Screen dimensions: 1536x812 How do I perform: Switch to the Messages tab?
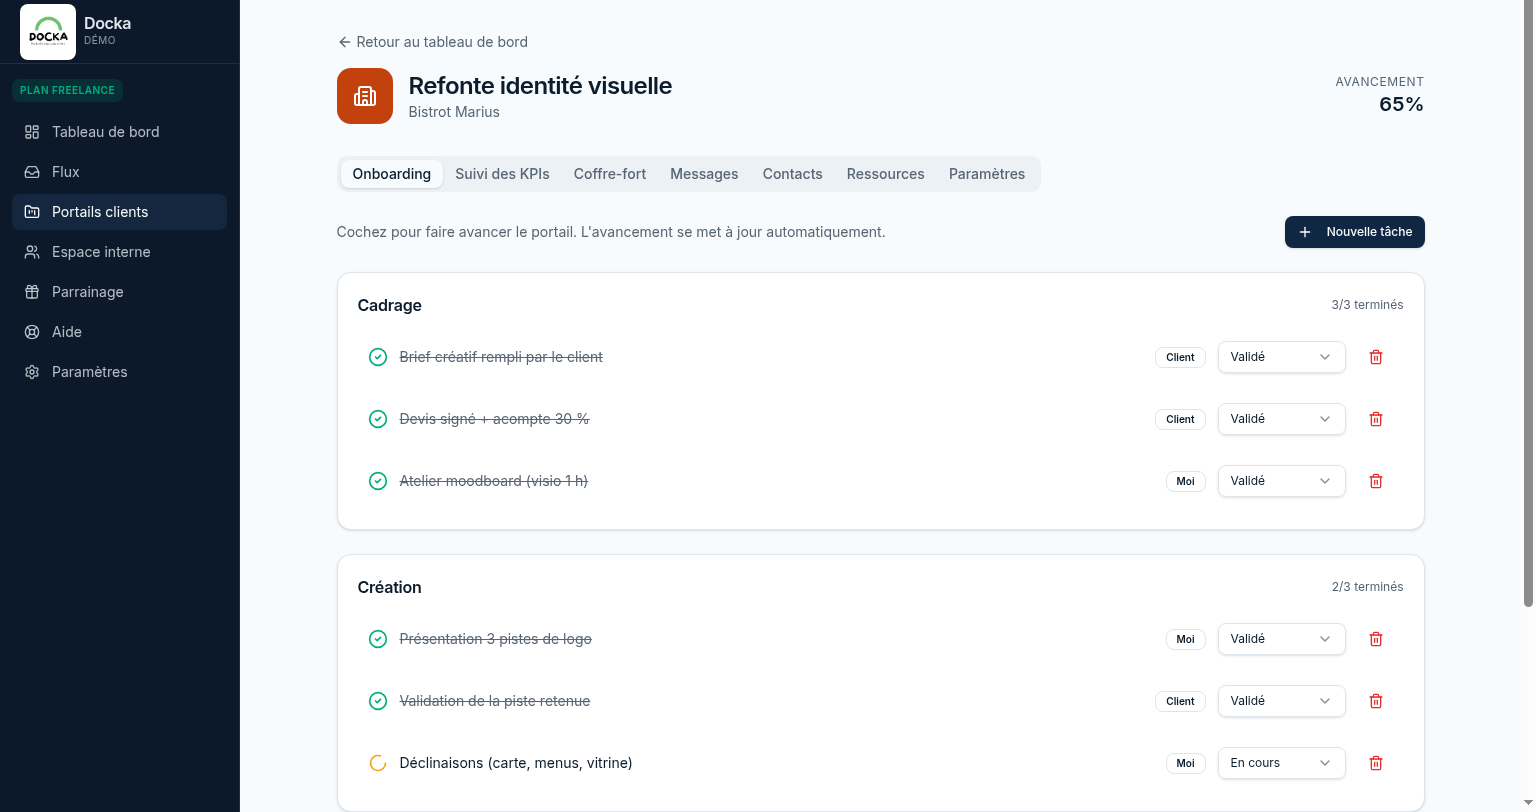[x=704, y=174]
